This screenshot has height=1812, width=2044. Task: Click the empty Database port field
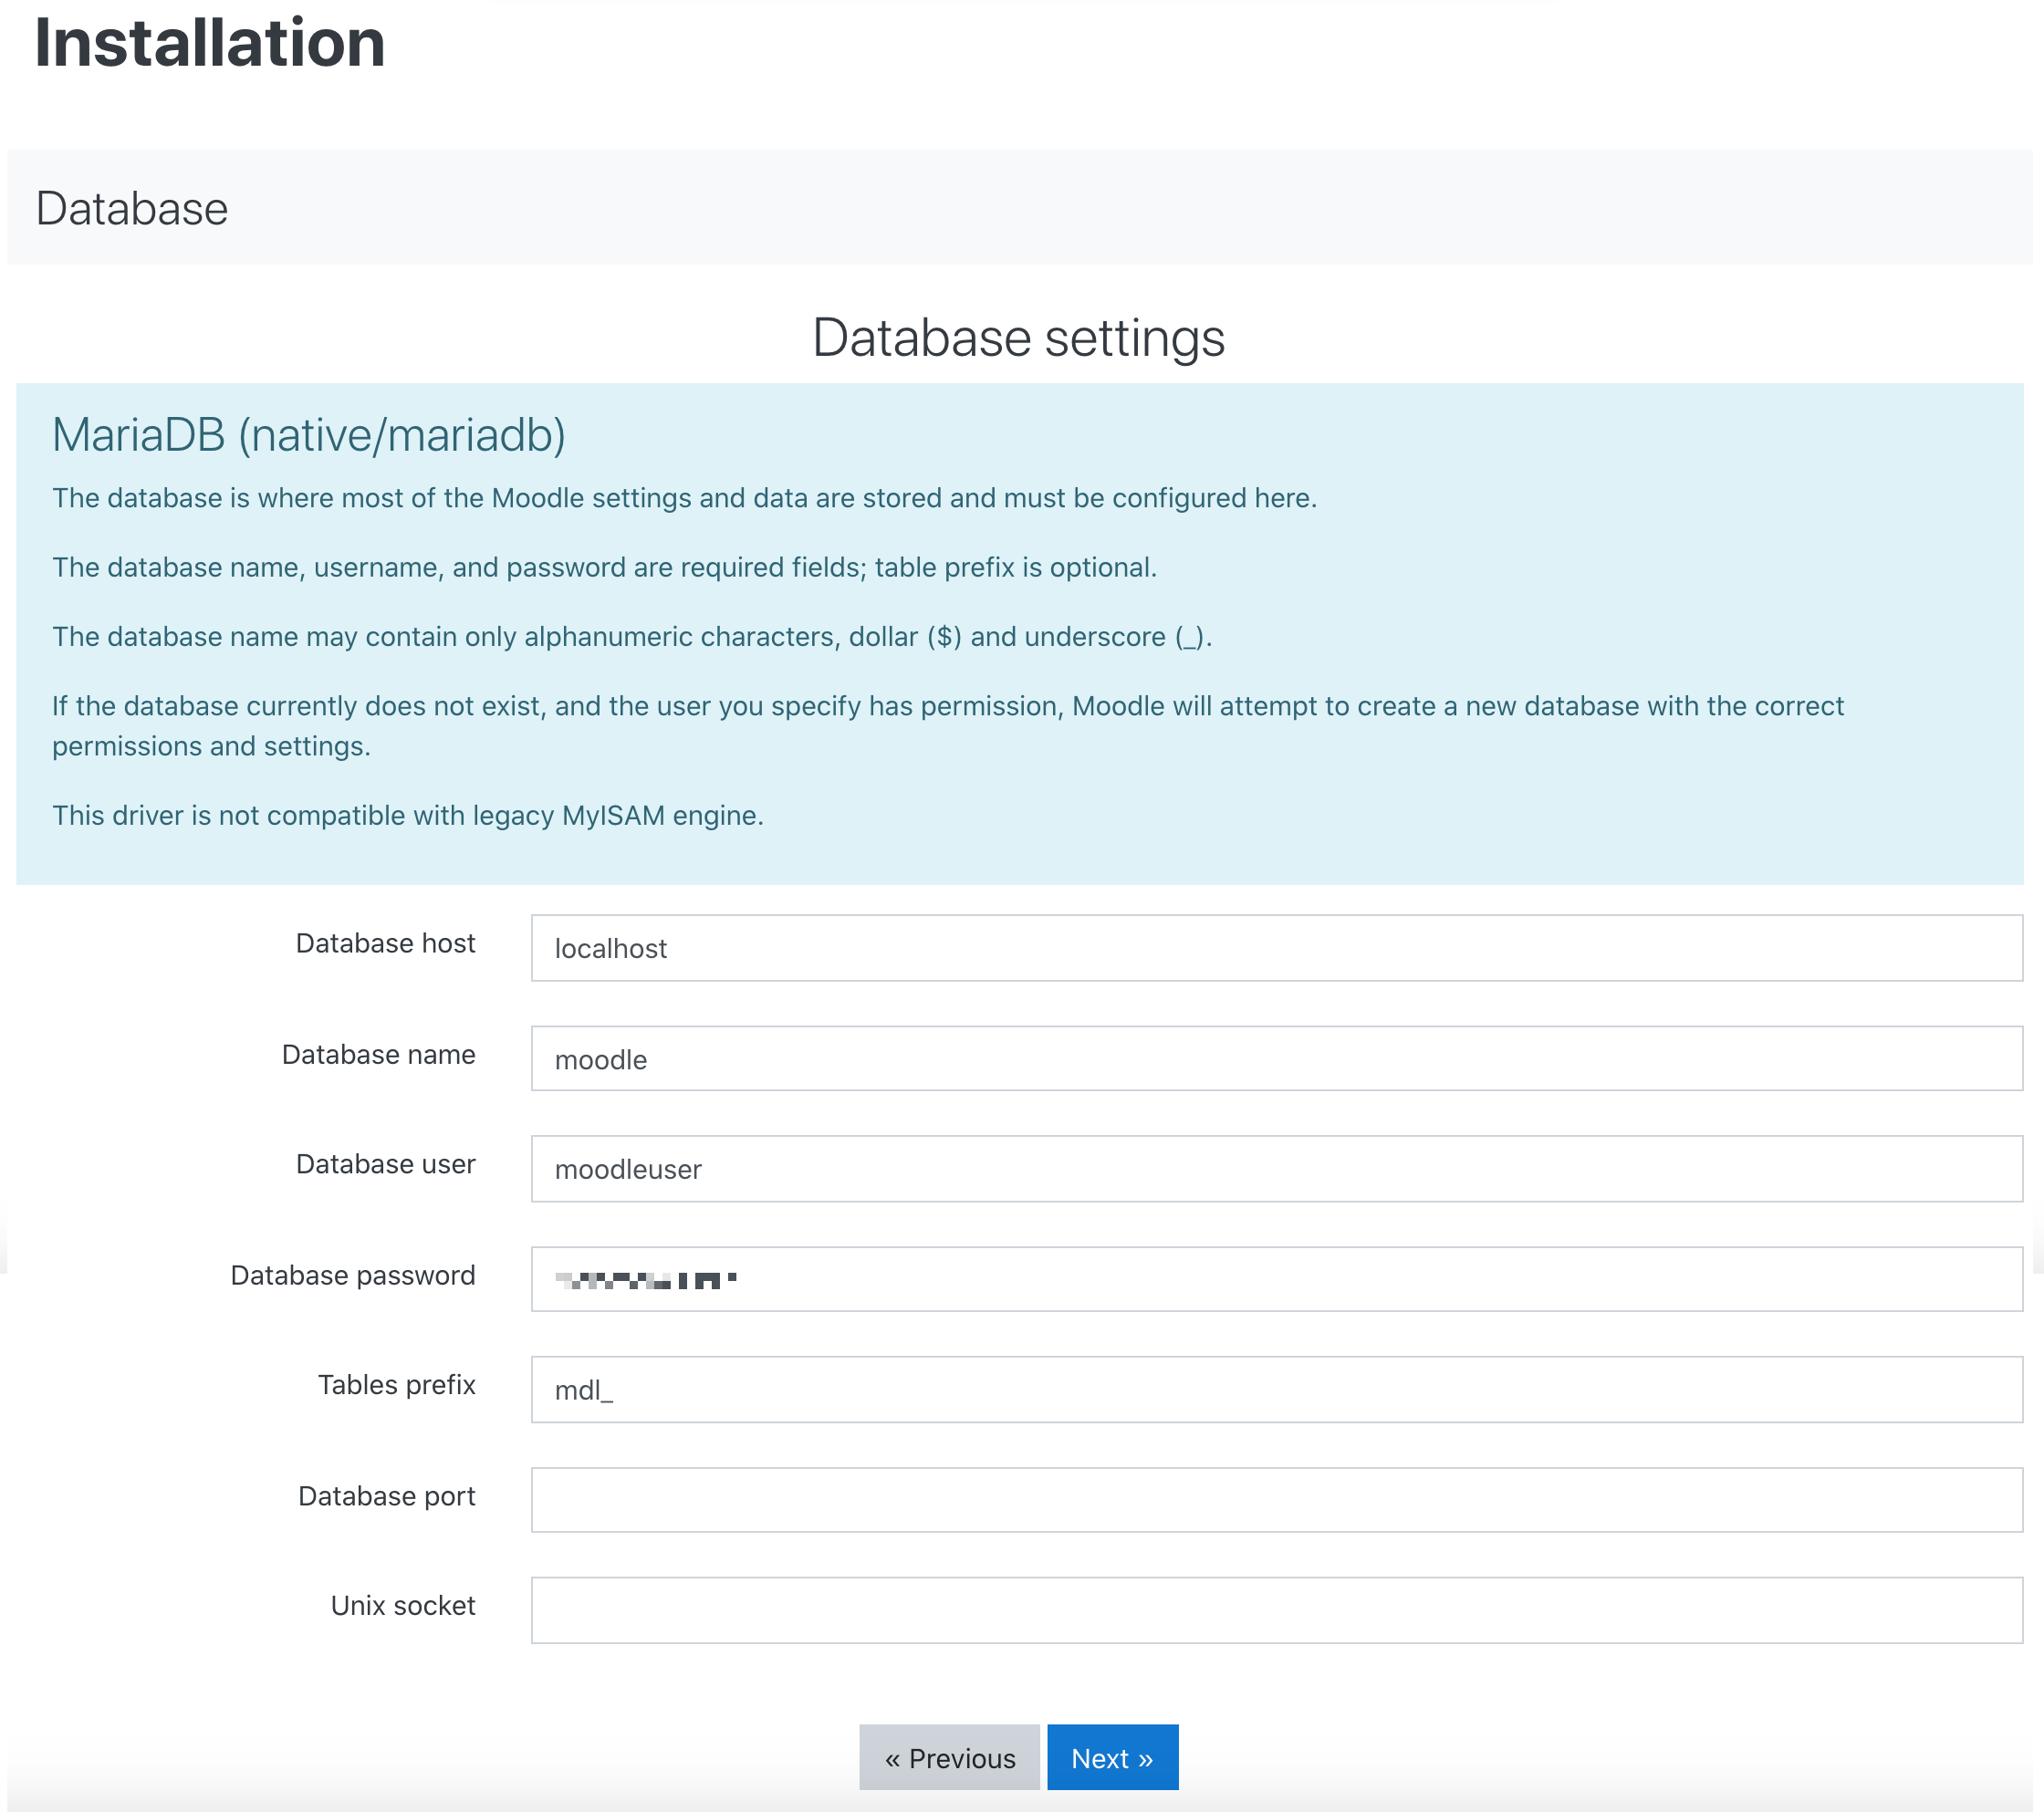[x=1276, y=1499]
